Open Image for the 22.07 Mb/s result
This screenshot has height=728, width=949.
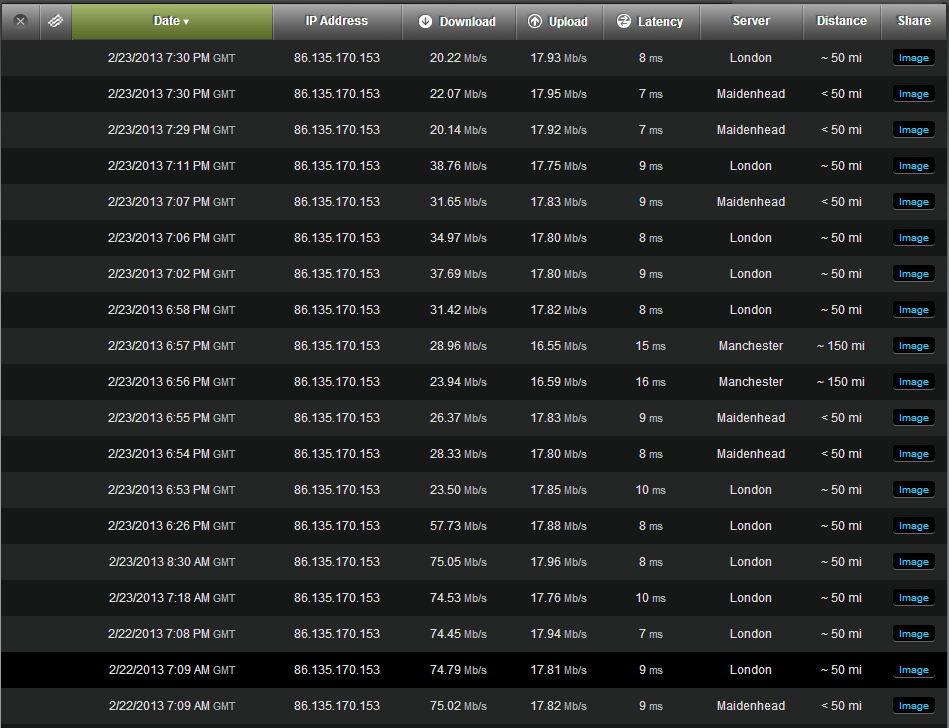point(913,94)
